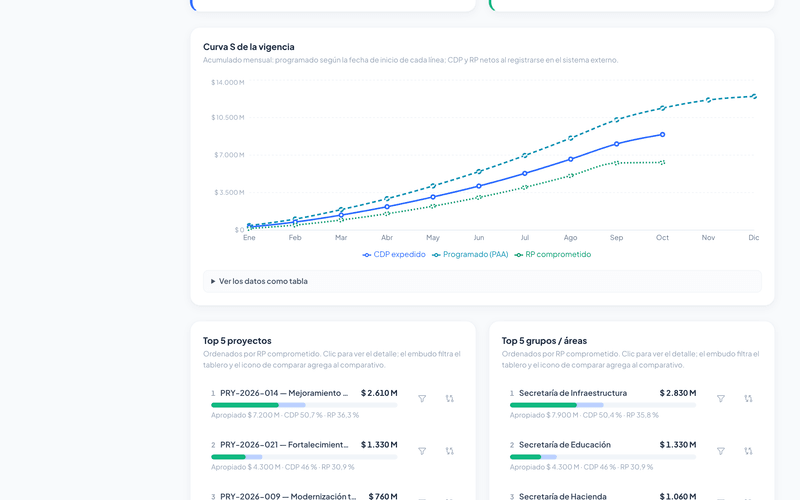Expand 'Ver los datos como tabla'

click(482, 281)
